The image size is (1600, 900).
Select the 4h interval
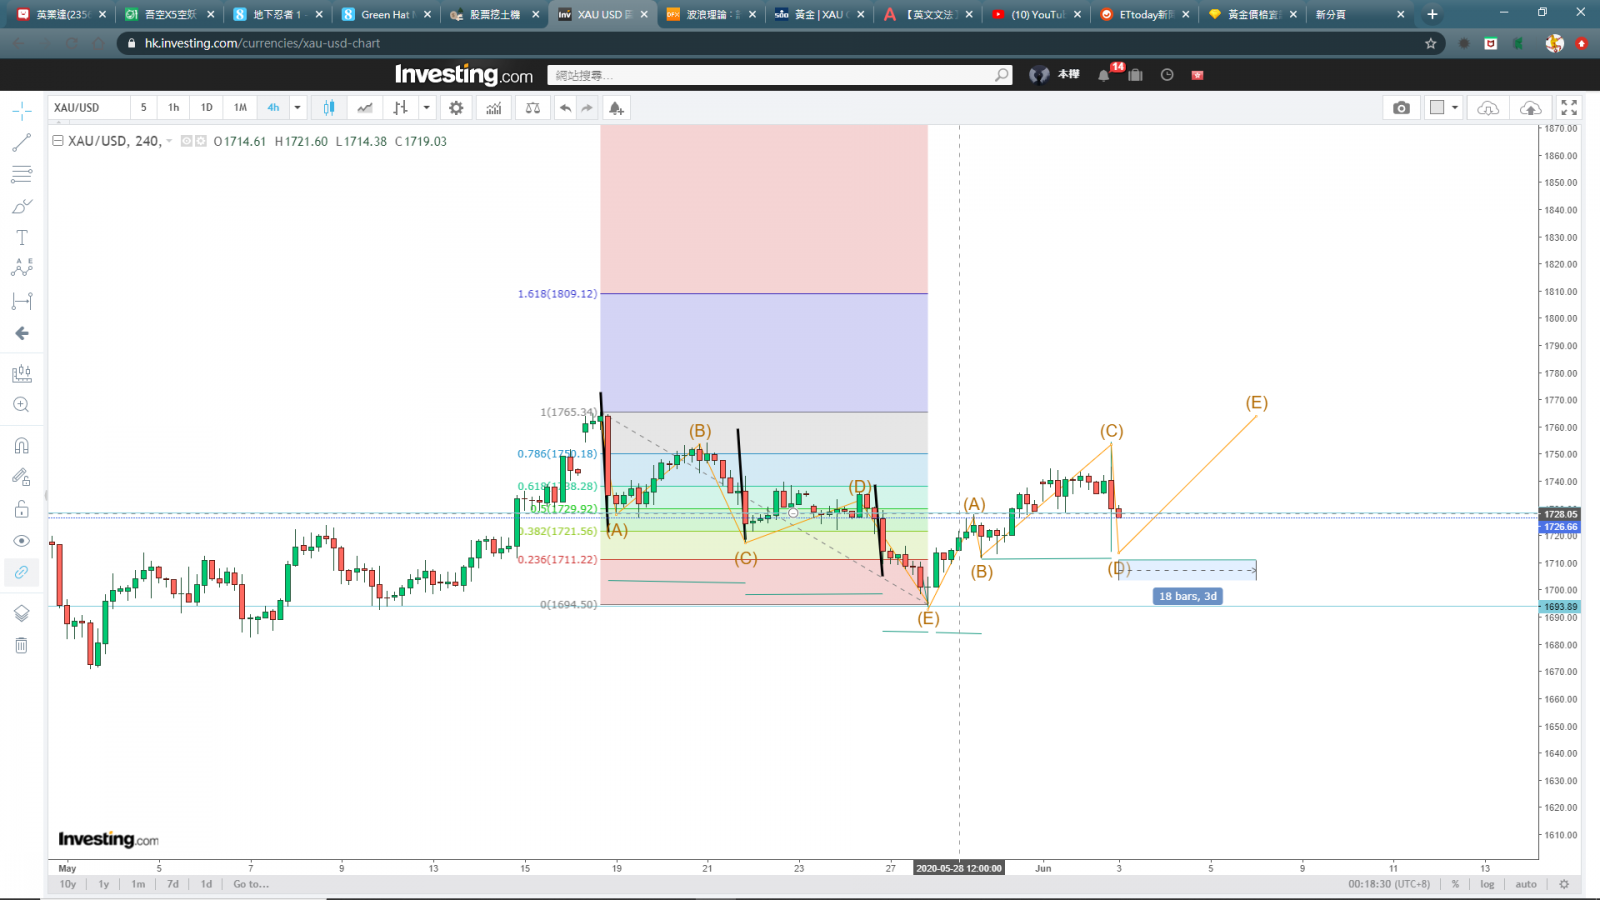coord(273,108)
